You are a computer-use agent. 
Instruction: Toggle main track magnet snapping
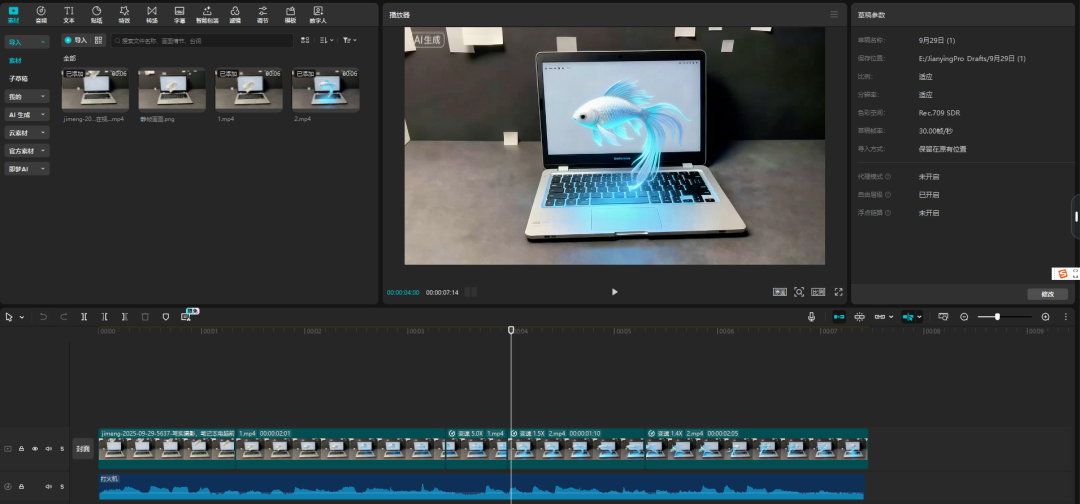[x=839, y=316]
